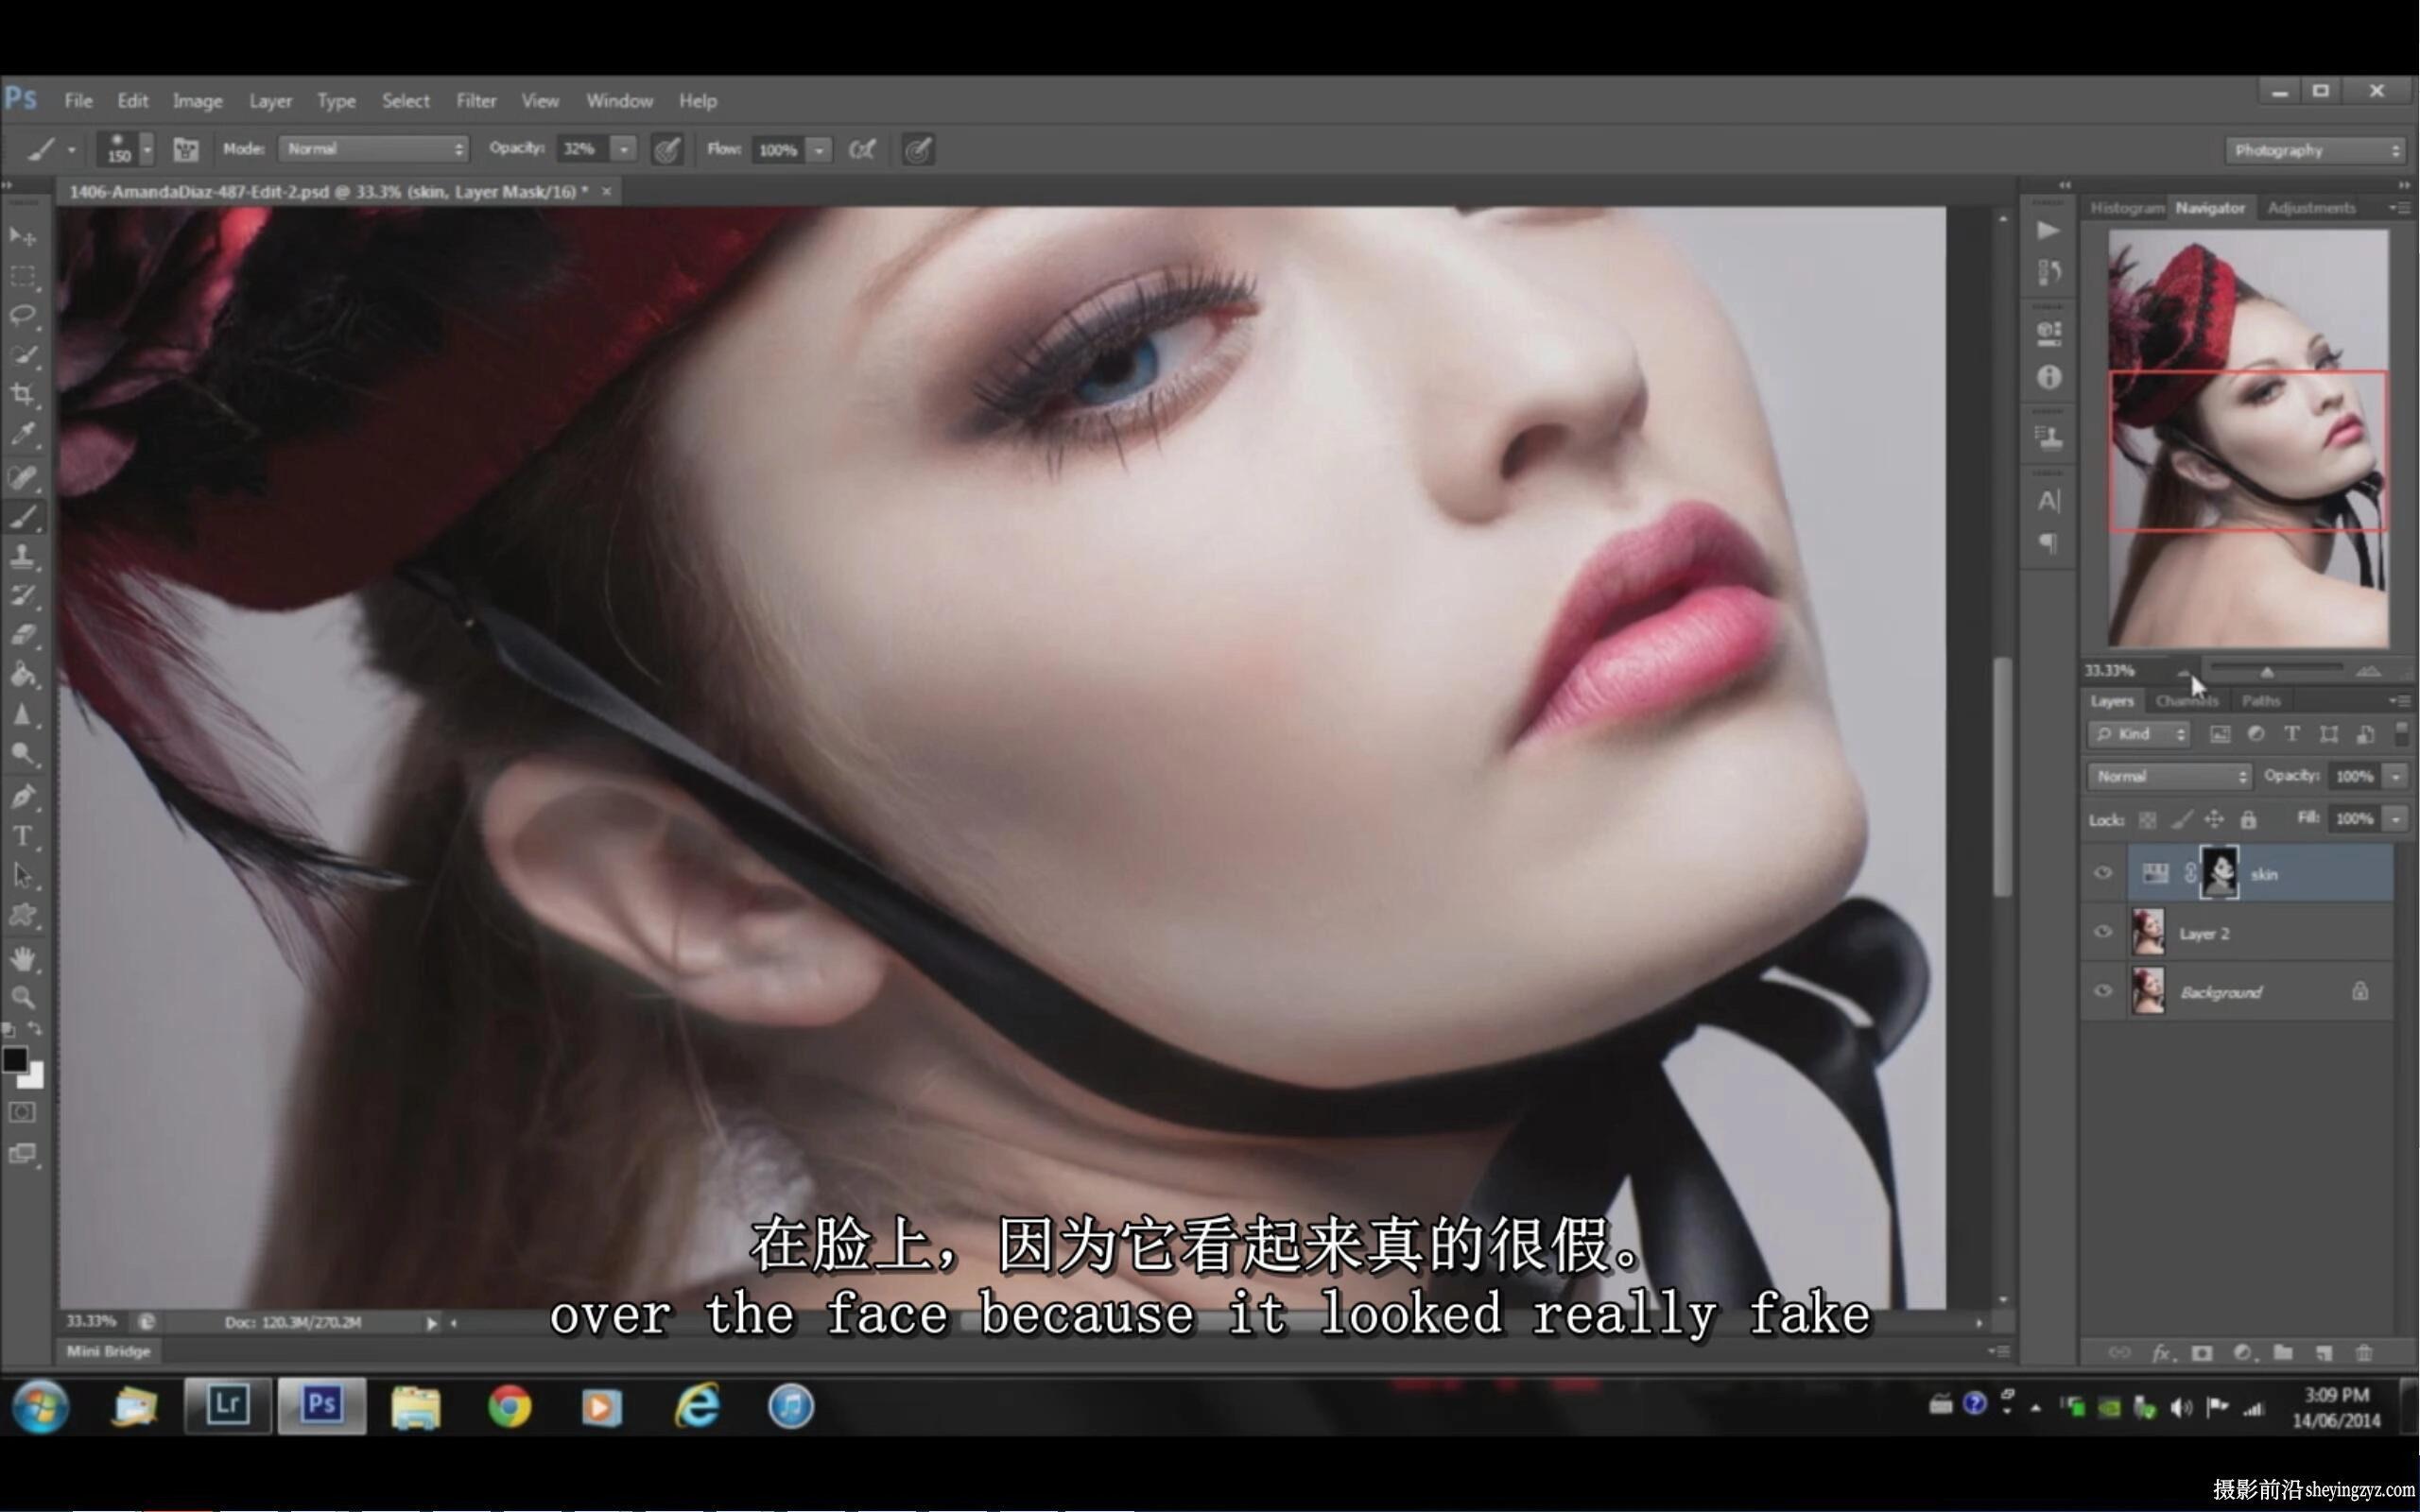Click the foreground color swatch
This screenshot has height=1512, width=2420.
pyautogui.click(x=14, y=1060)
